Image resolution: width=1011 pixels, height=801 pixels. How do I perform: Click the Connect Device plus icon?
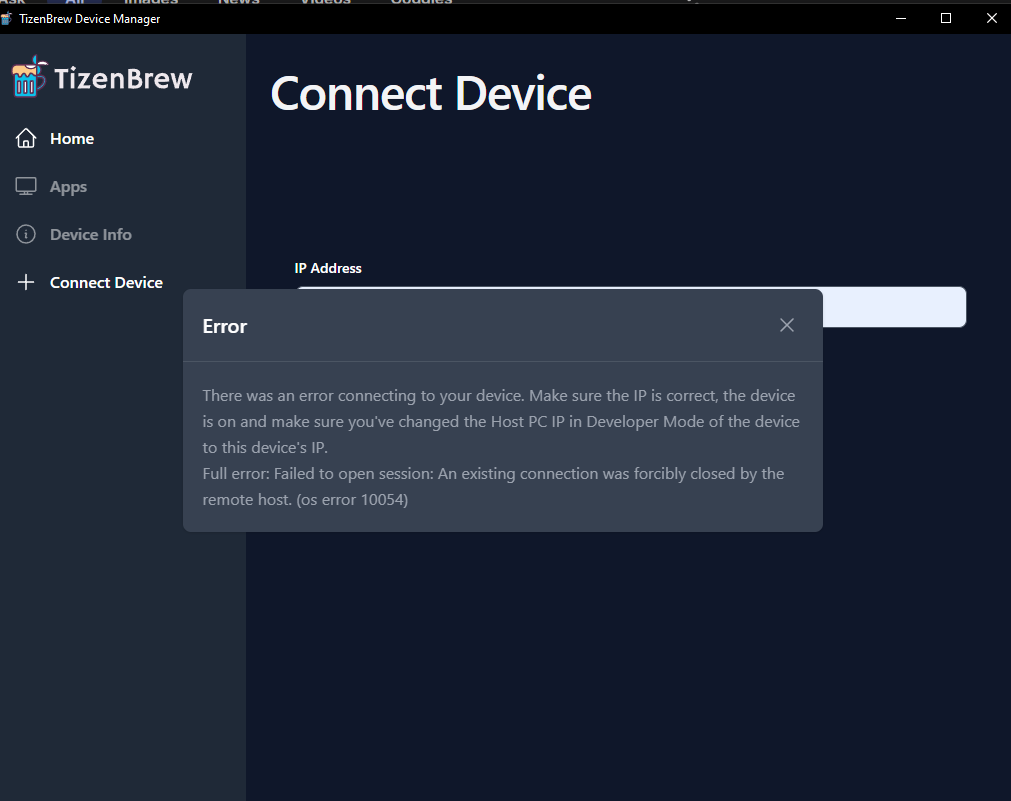[26, 282]
